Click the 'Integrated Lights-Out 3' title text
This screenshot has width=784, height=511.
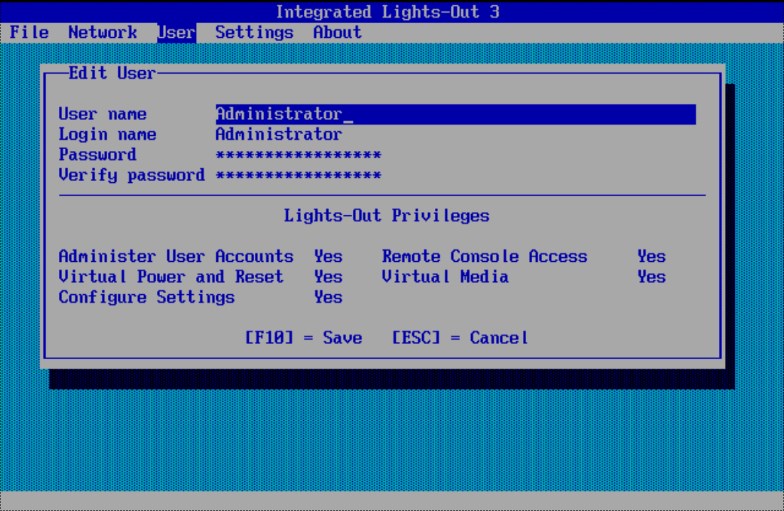pyautogui.click(x=388, y=12)
